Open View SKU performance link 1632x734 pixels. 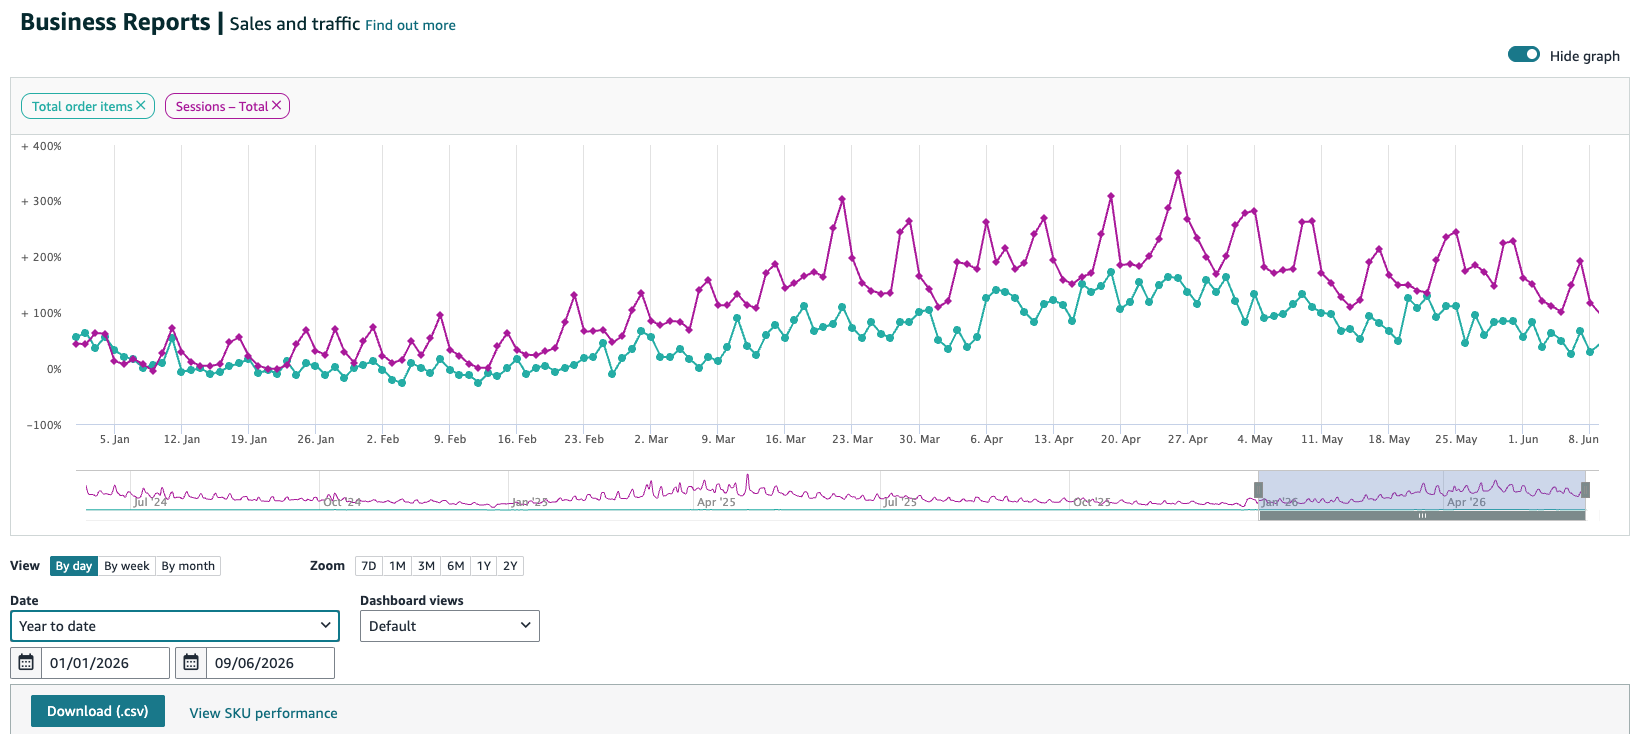(x=264, y=713)
